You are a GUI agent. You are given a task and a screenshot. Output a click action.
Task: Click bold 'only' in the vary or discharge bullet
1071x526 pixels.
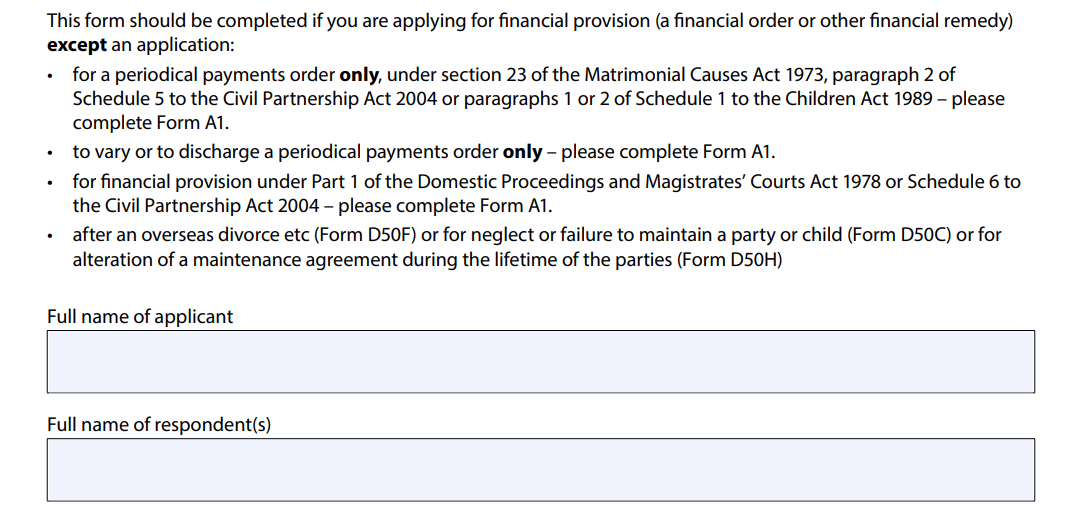523,152
